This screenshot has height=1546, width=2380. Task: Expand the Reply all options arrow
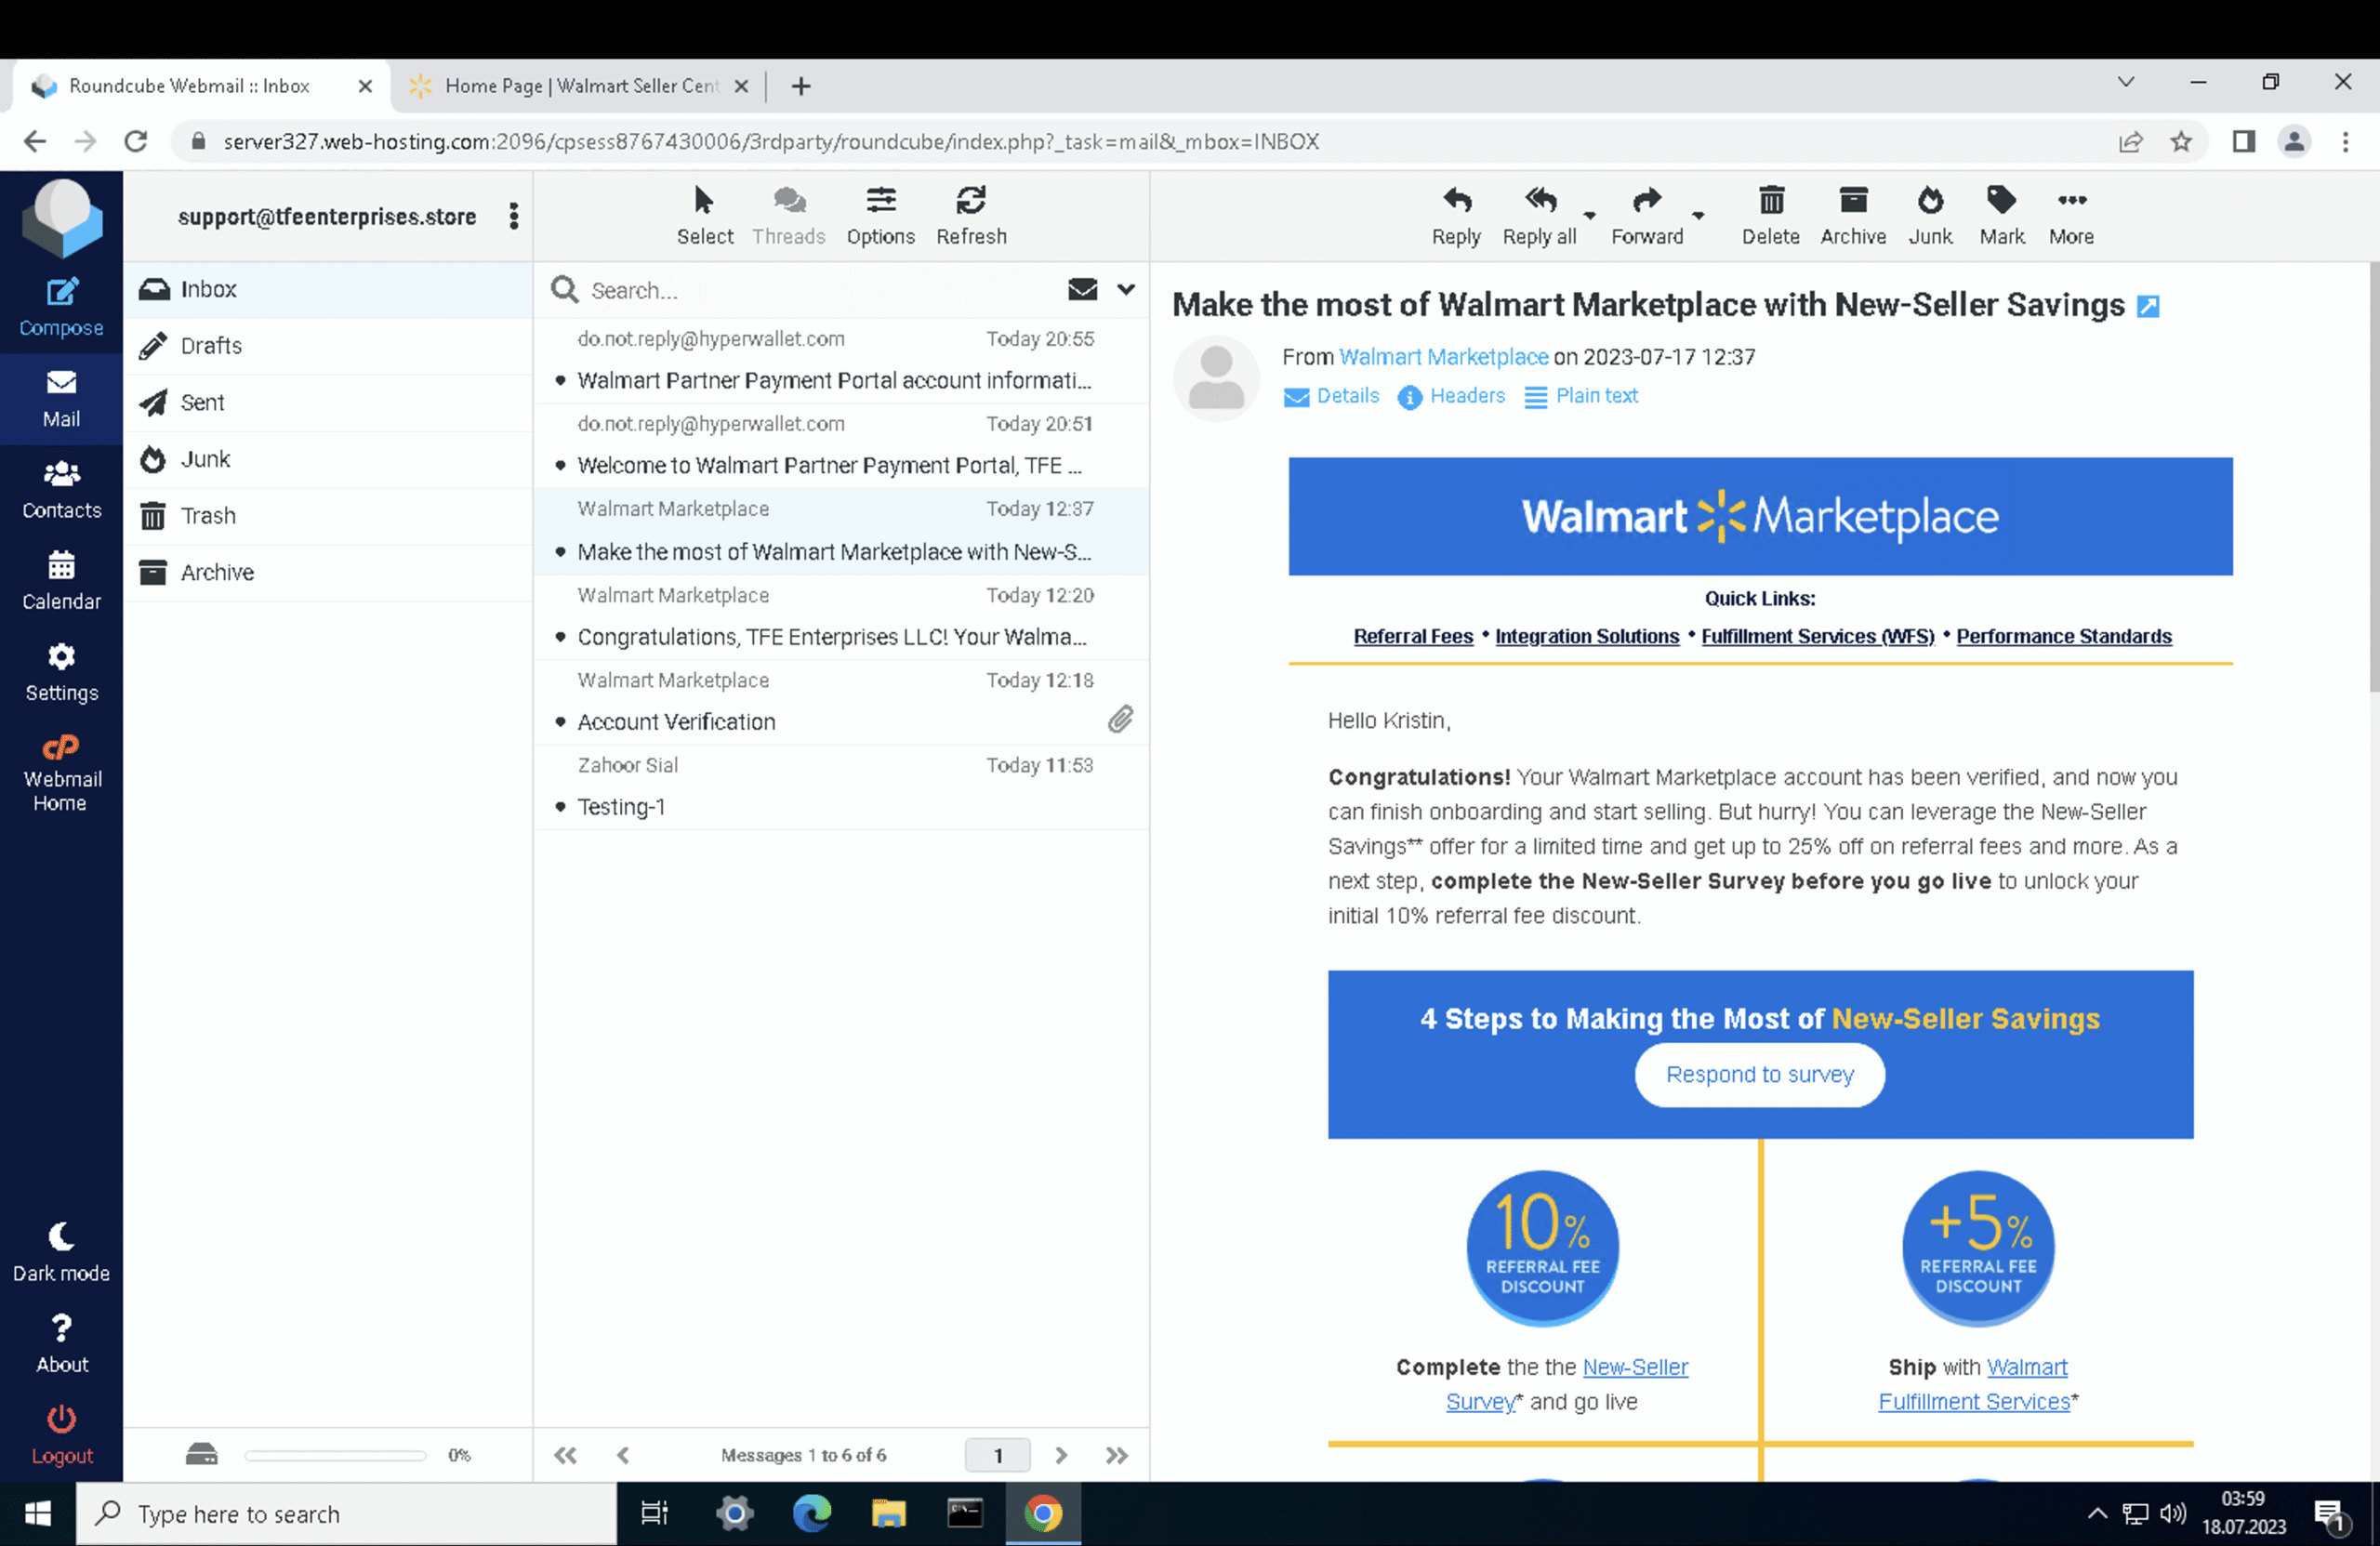coord(1589,214)
